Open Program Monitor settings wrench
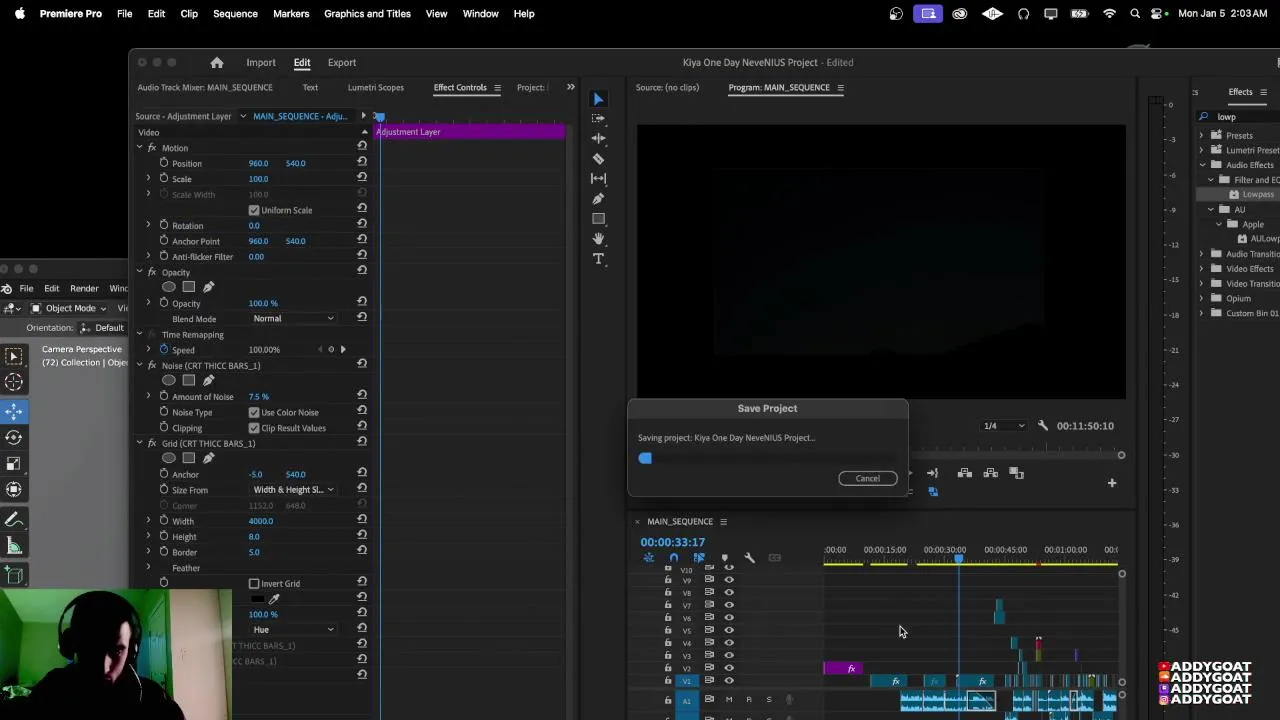The height and width of the screenshot is (720, 1280). (x=1043, y=426)
